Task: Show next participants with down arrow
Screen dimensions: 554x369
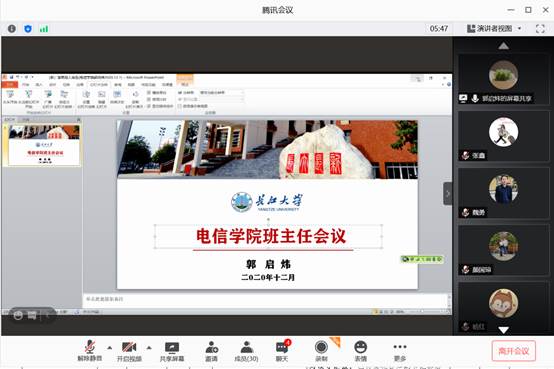Action: (503, 330)
